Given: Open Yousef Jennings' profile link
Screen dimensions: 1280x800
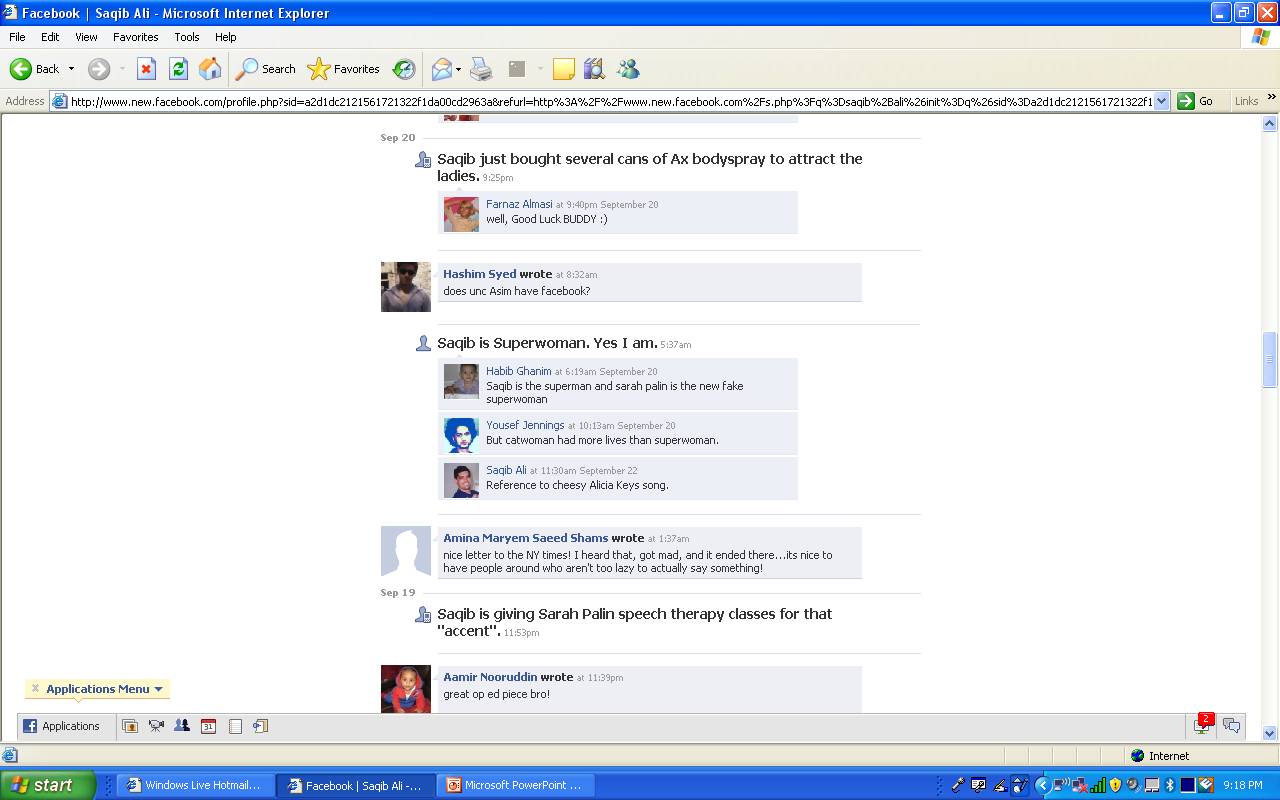Looking at the screenshot, I should 525,425.
